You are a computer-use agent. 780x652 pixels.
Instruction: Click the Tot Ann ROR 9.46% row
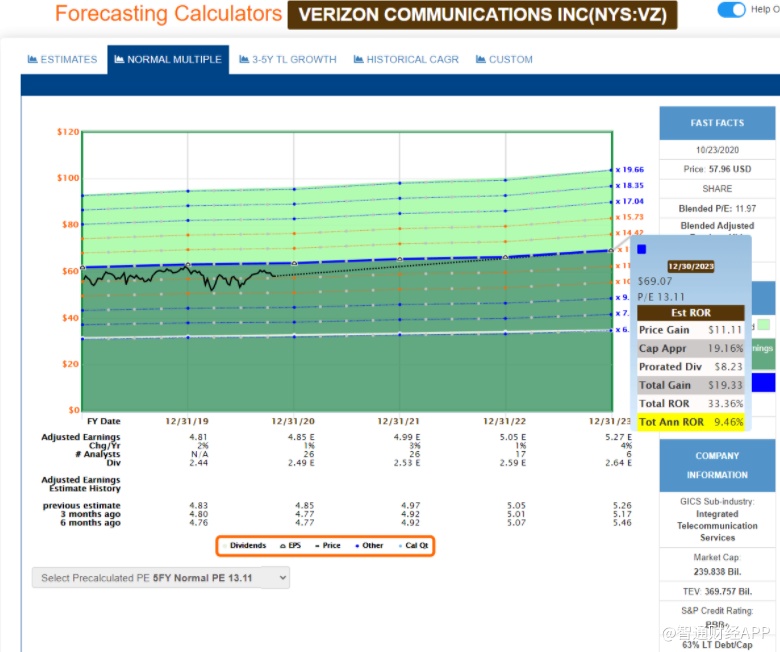pyautogui.click(x=691, y=422)
